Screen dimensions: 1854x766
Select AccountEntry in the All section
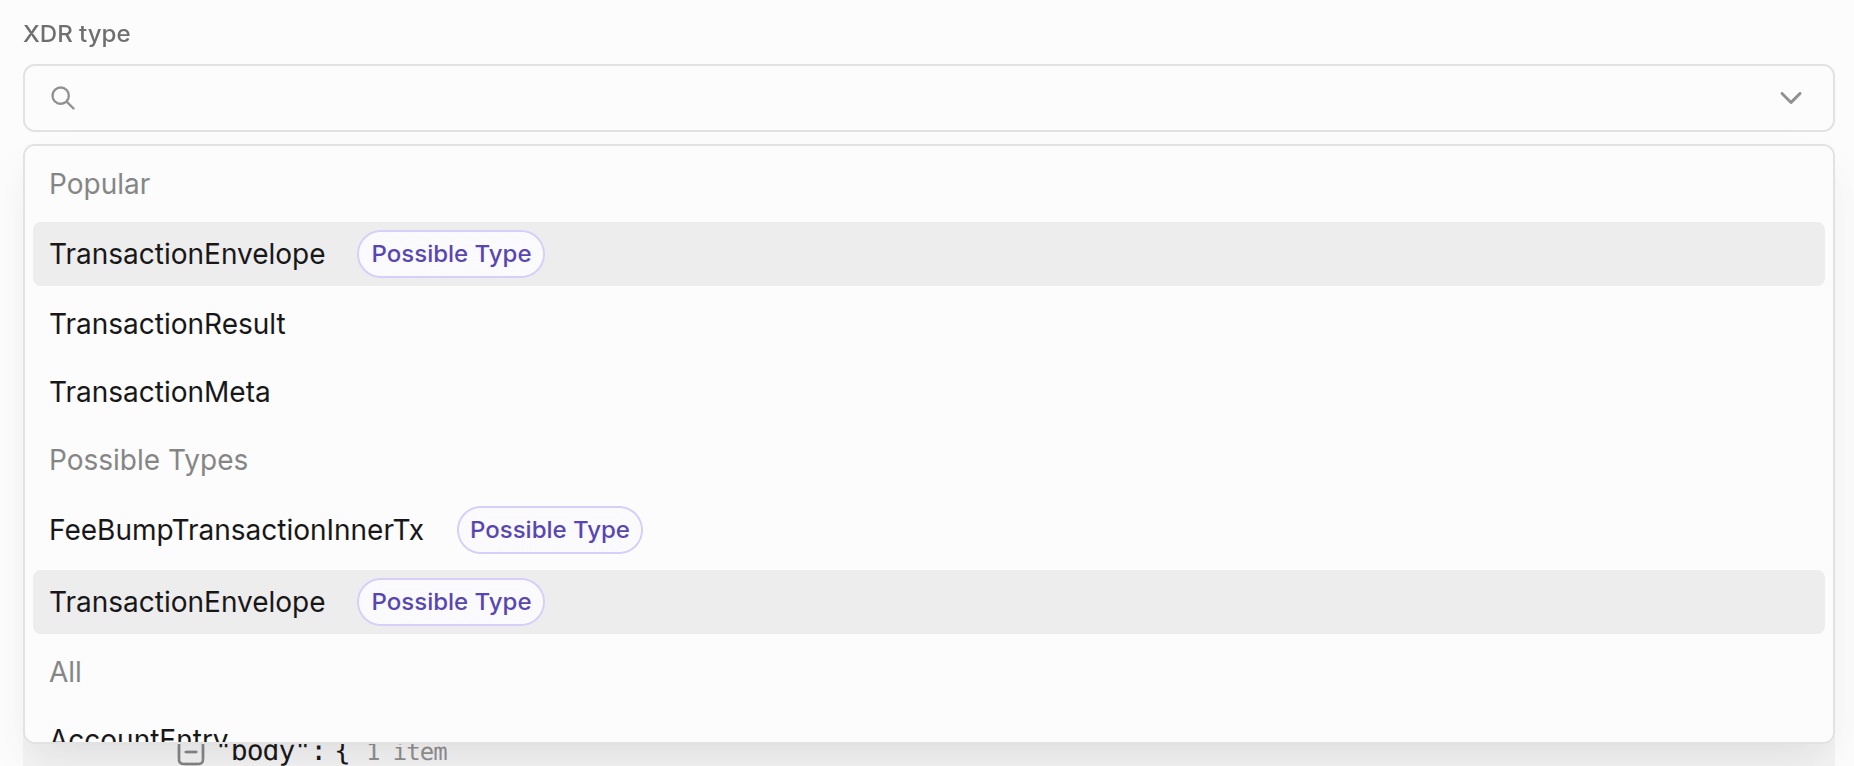pyautogui.click(x=138, y=737)
